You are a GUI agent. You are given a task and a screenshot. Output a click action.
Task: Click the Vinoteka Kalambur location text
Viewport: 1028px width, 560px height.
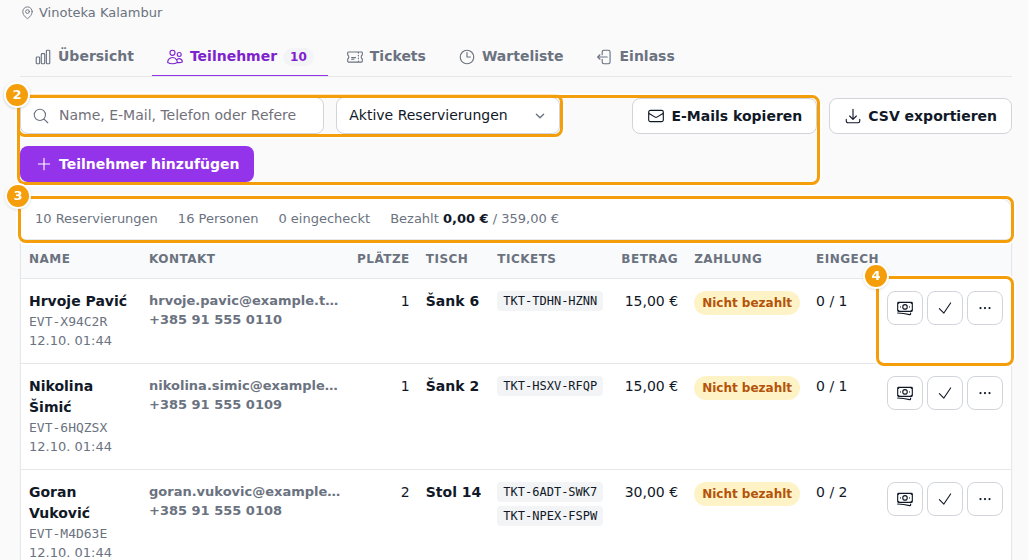click(x=100, y=13)
